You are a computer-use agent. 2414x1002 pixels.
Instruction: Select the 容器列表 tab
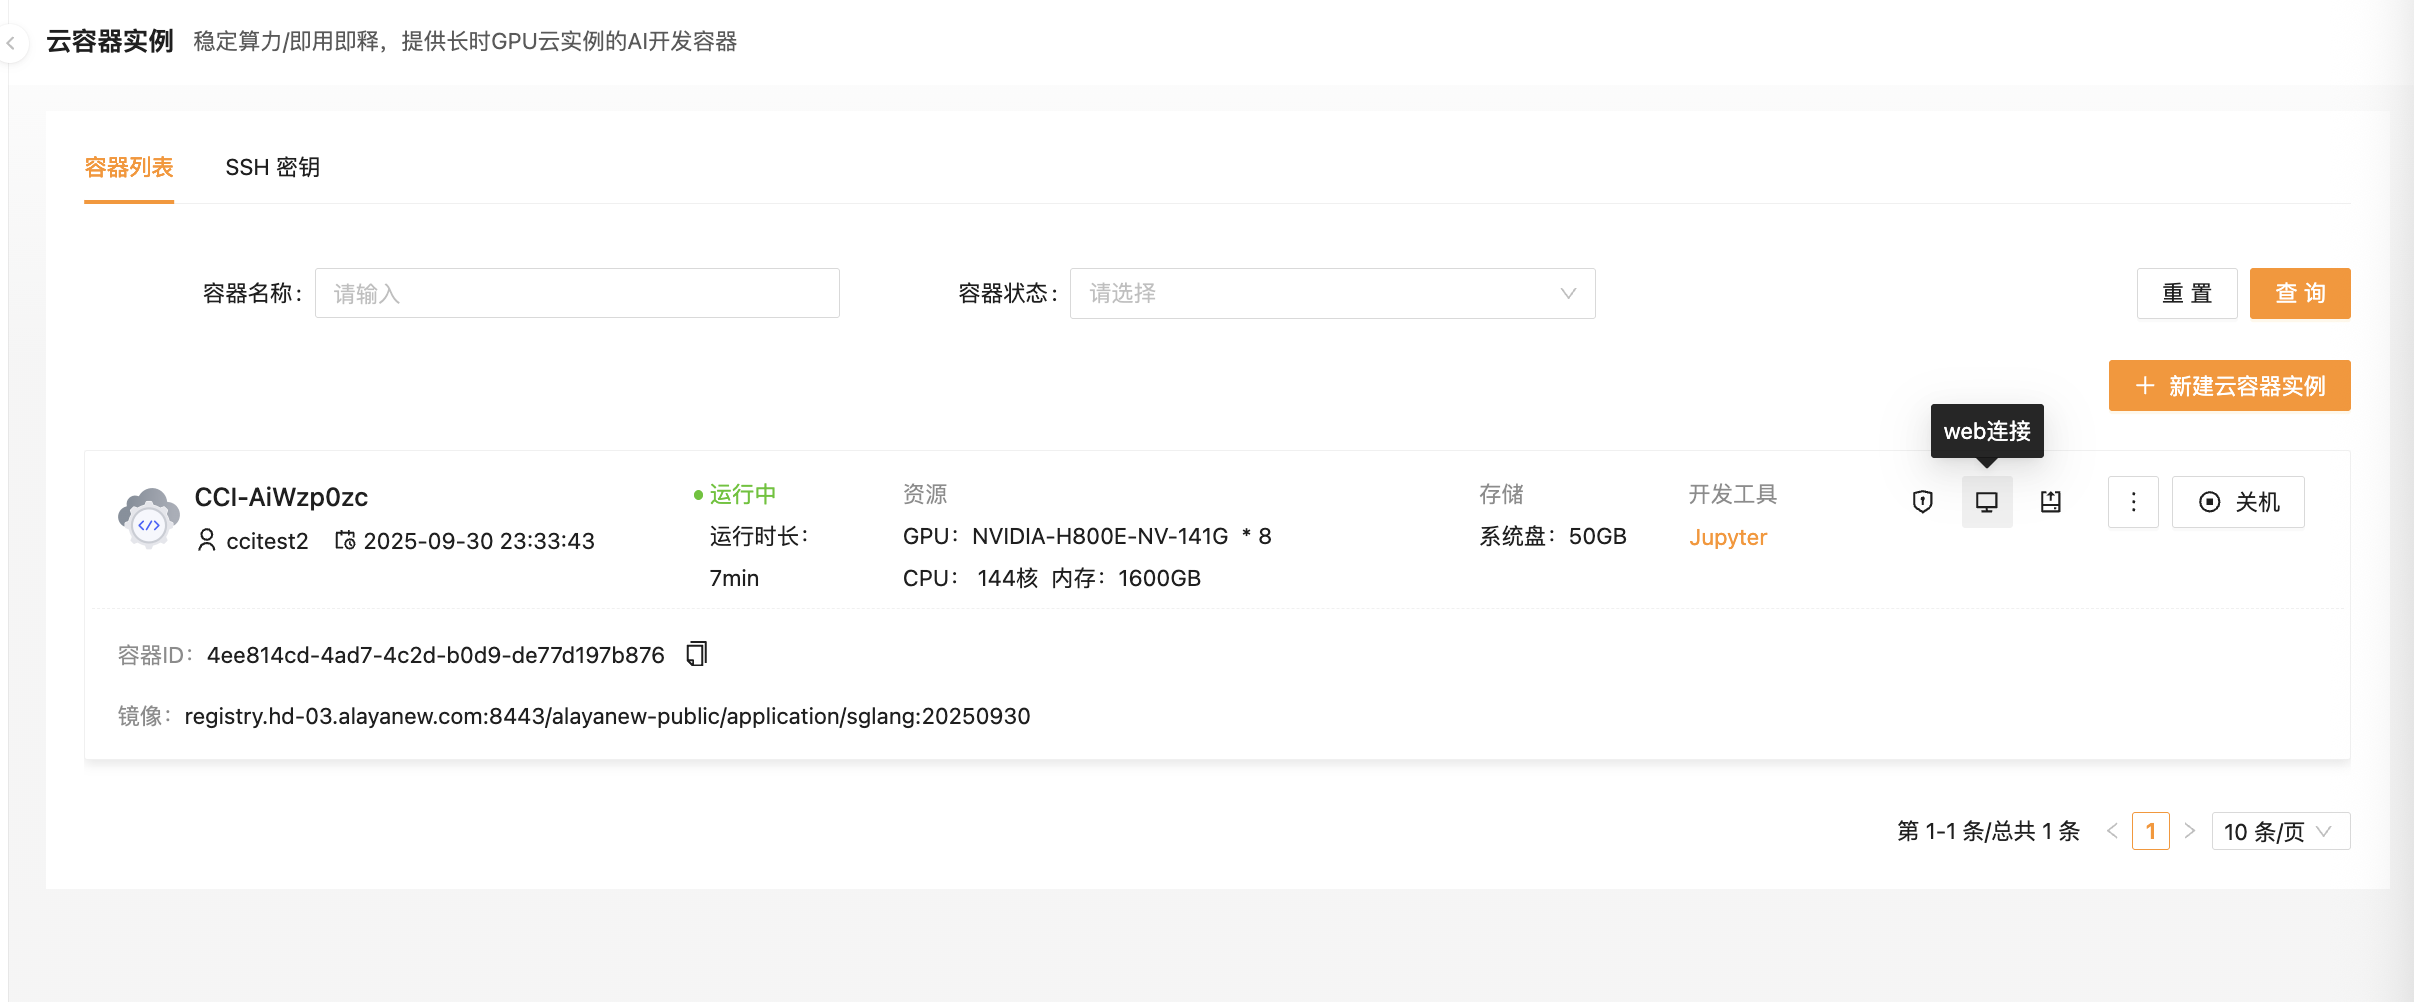(129, 167)
